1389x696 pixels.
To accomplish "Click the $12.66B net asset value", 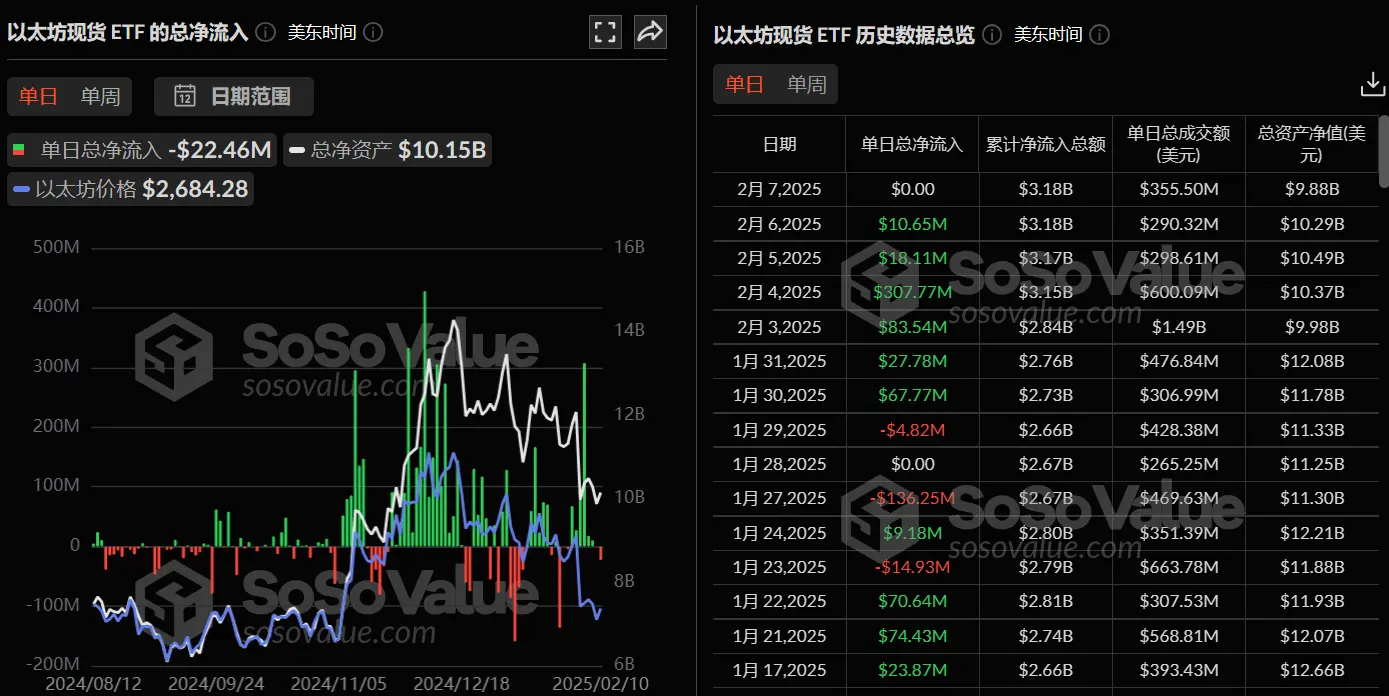I will coord(1311,670).
